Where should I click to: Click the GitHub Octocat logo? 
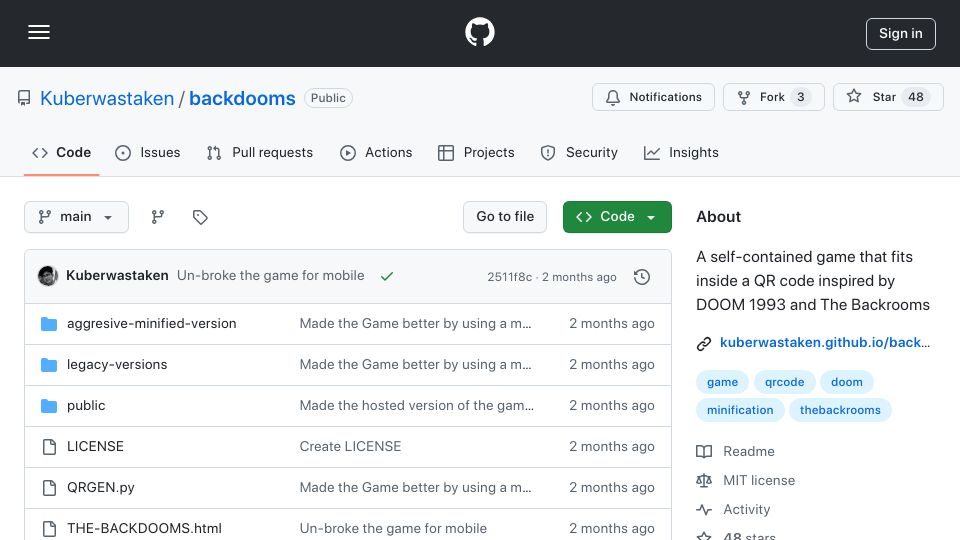click(x=479, y=32)
